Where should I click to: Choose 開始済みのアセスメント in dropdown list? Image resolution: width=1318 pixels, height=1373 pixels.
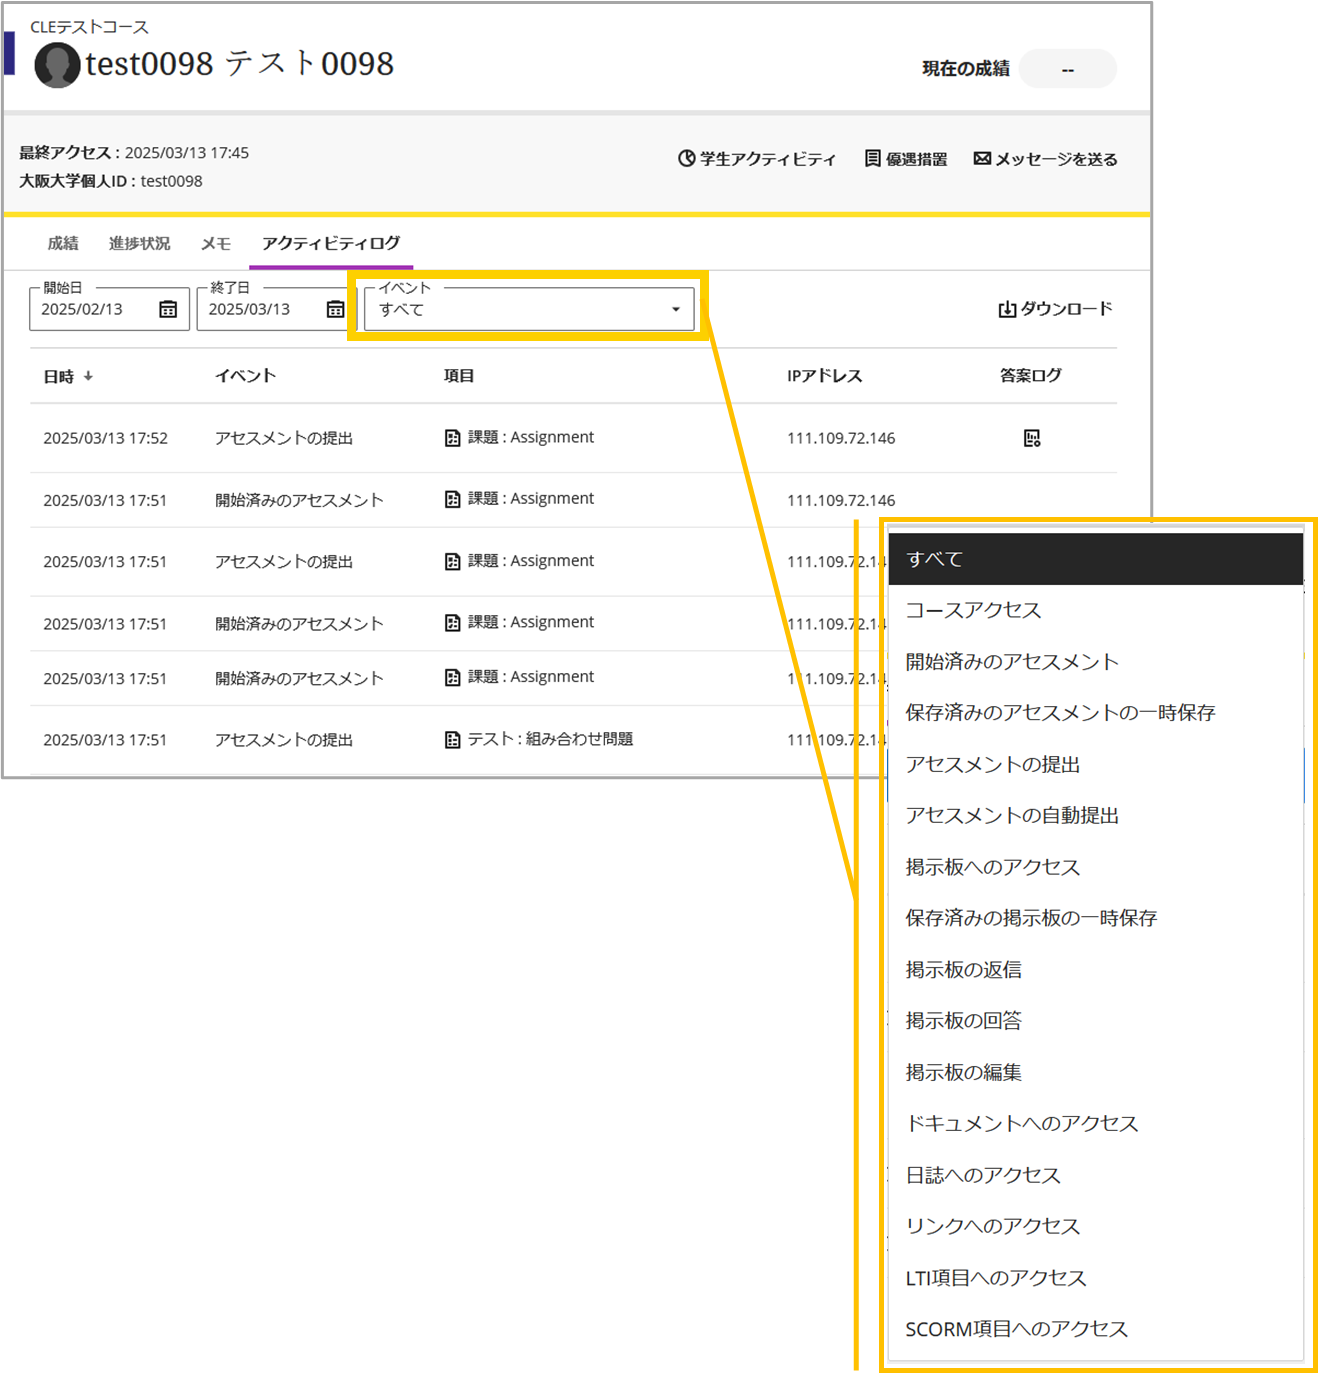click(x=1096, y=662)
